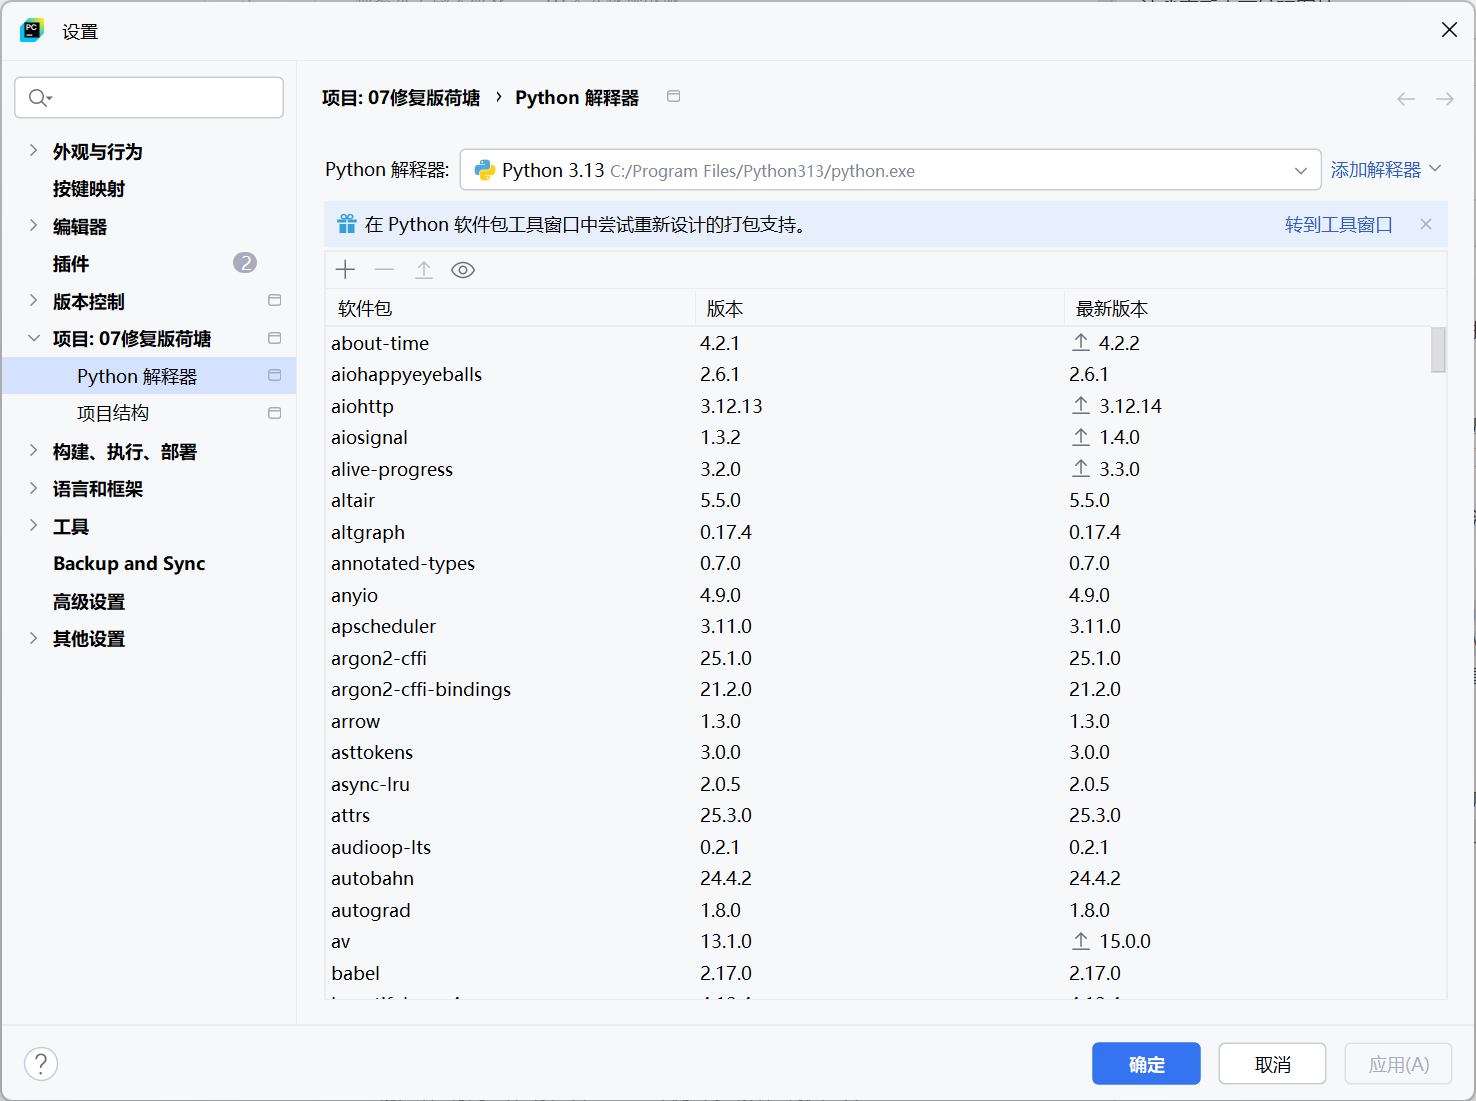Click the 确定 button
Image resolution: width=1476 pixels, height=1101 pixels.
(1146, 1064)
